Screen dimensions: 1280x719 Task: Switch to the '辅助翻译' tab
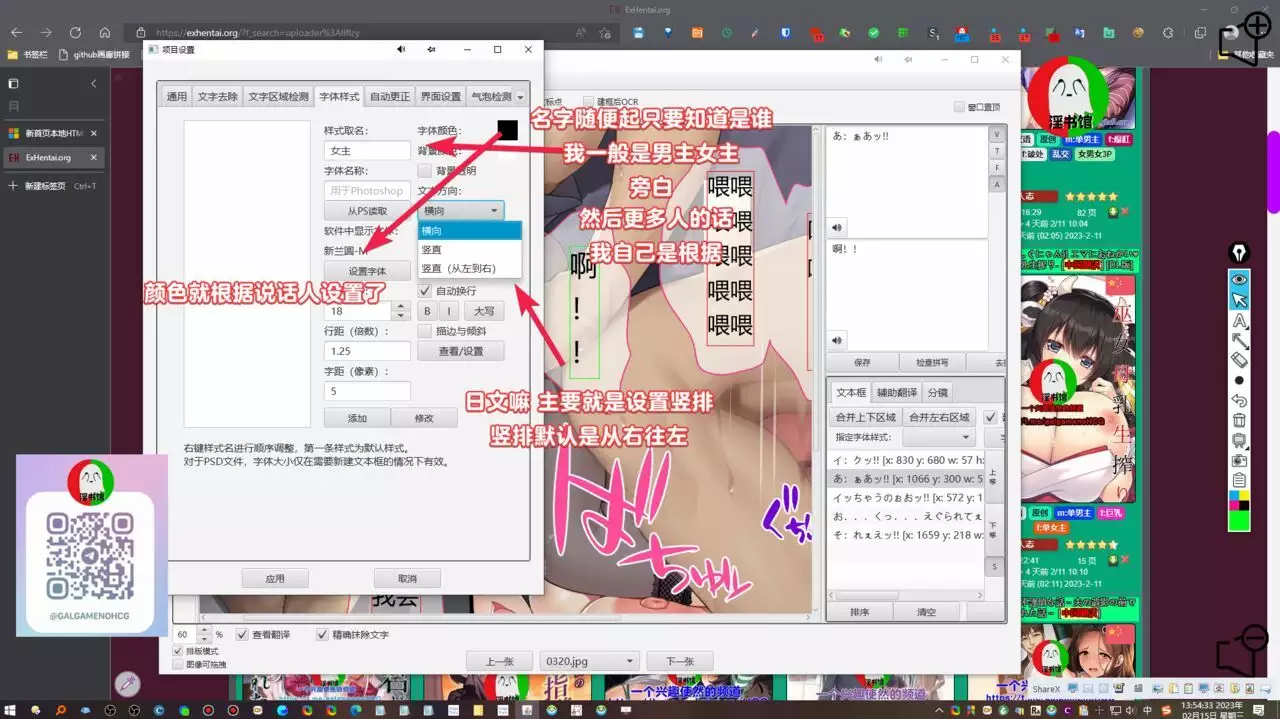tap(897, 393)
